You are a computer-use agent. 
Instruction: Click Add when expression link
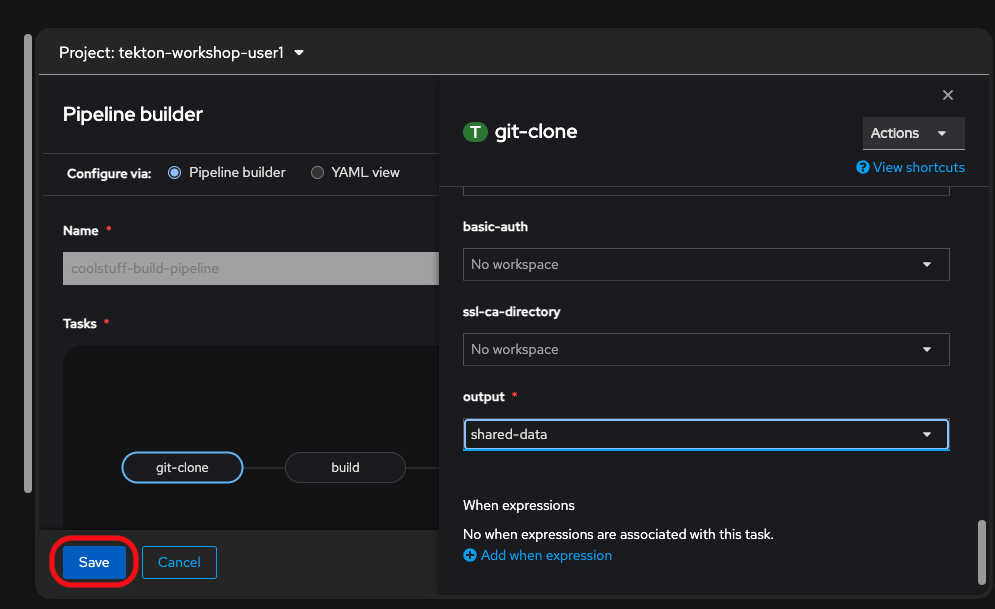(546, 555)
